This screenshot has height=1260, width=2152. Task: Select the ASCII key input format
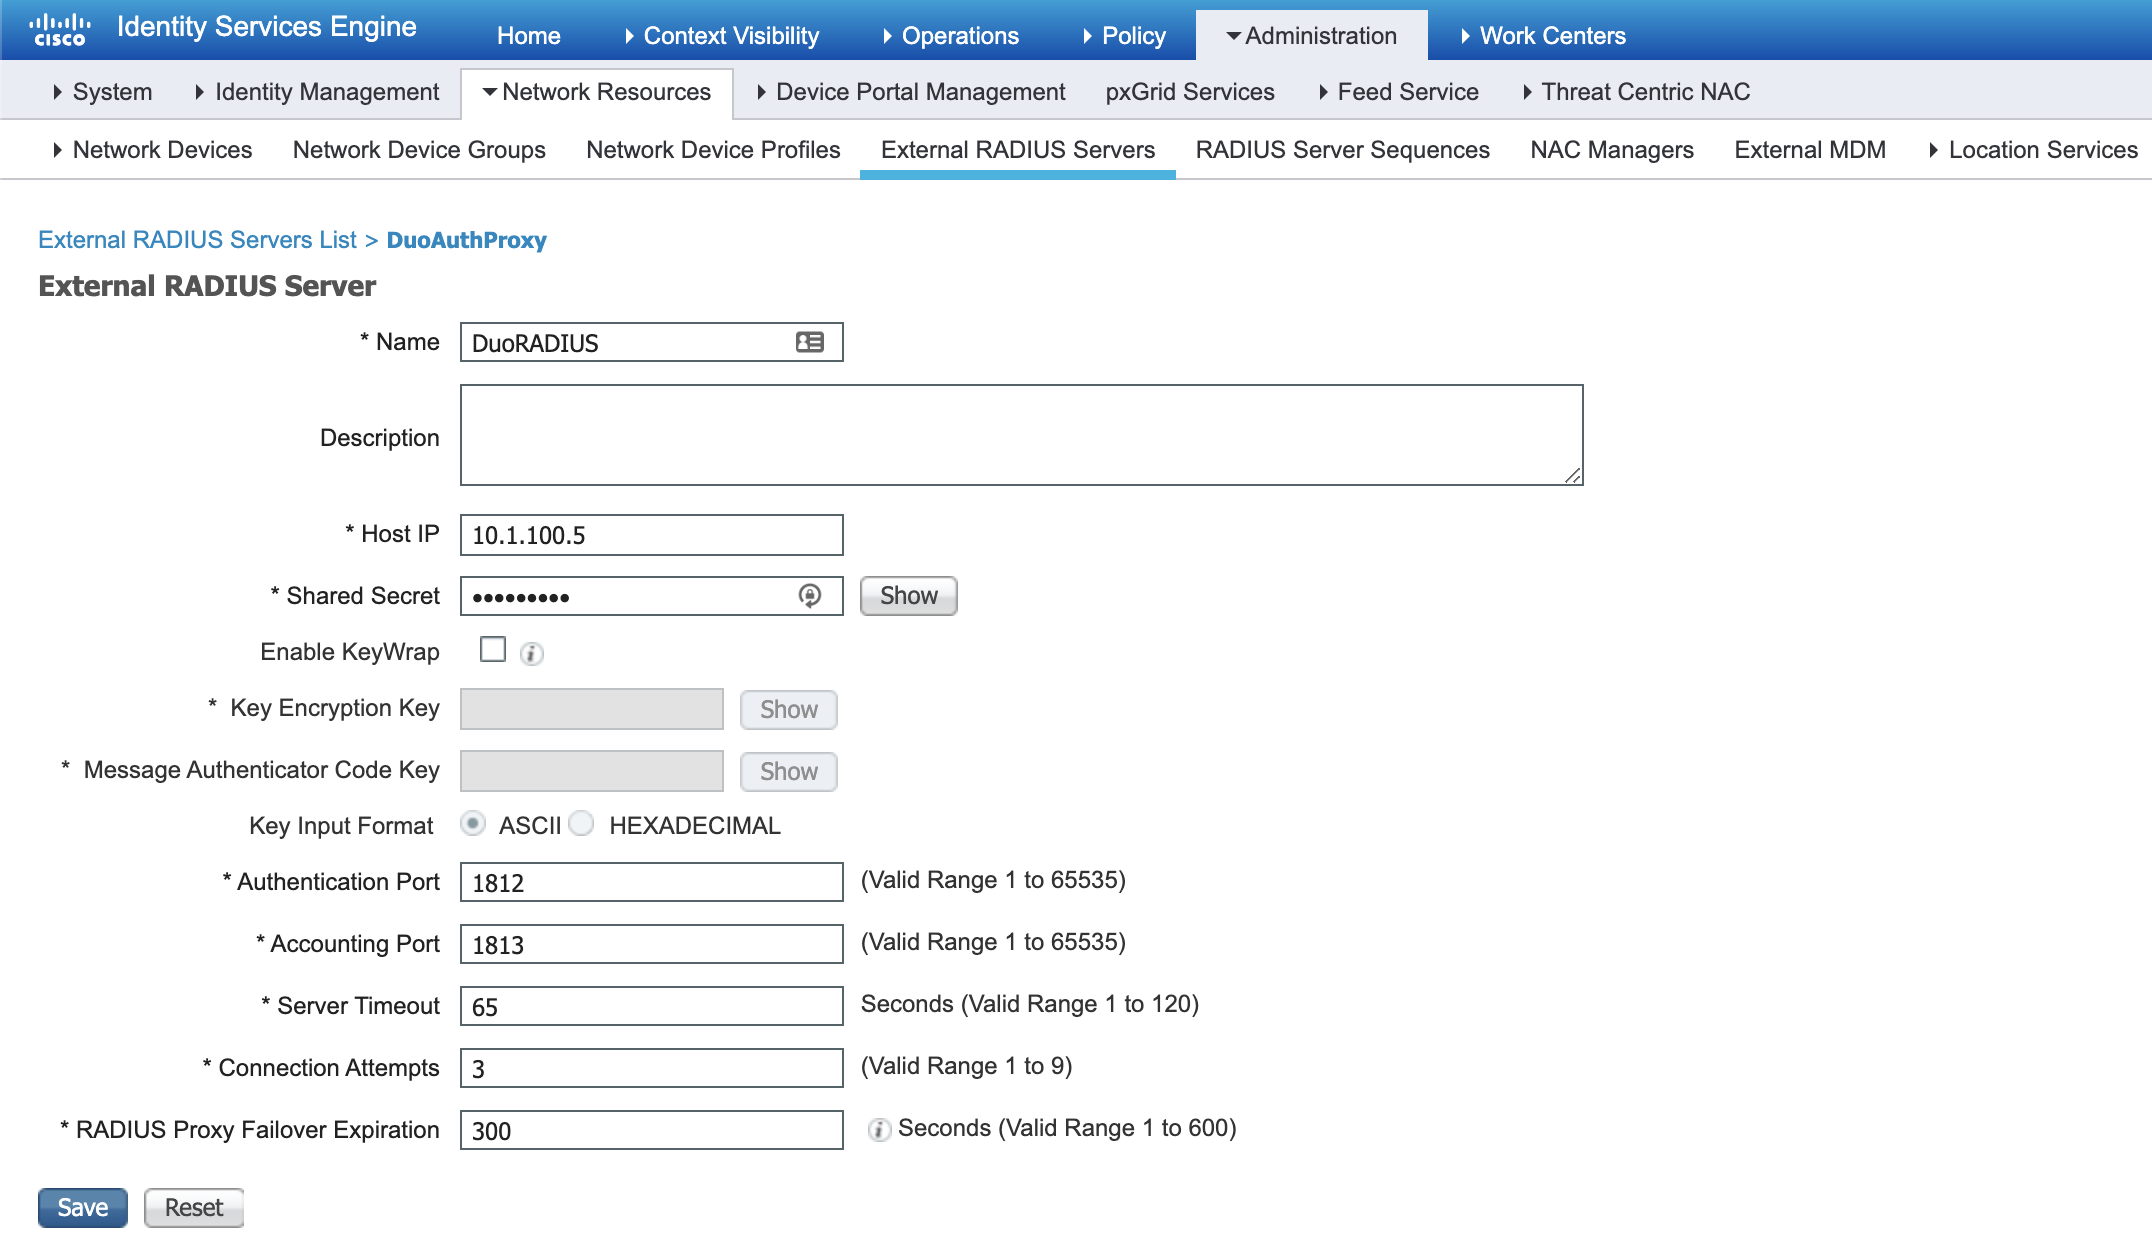pyautogui.click(x=474, y=823)
